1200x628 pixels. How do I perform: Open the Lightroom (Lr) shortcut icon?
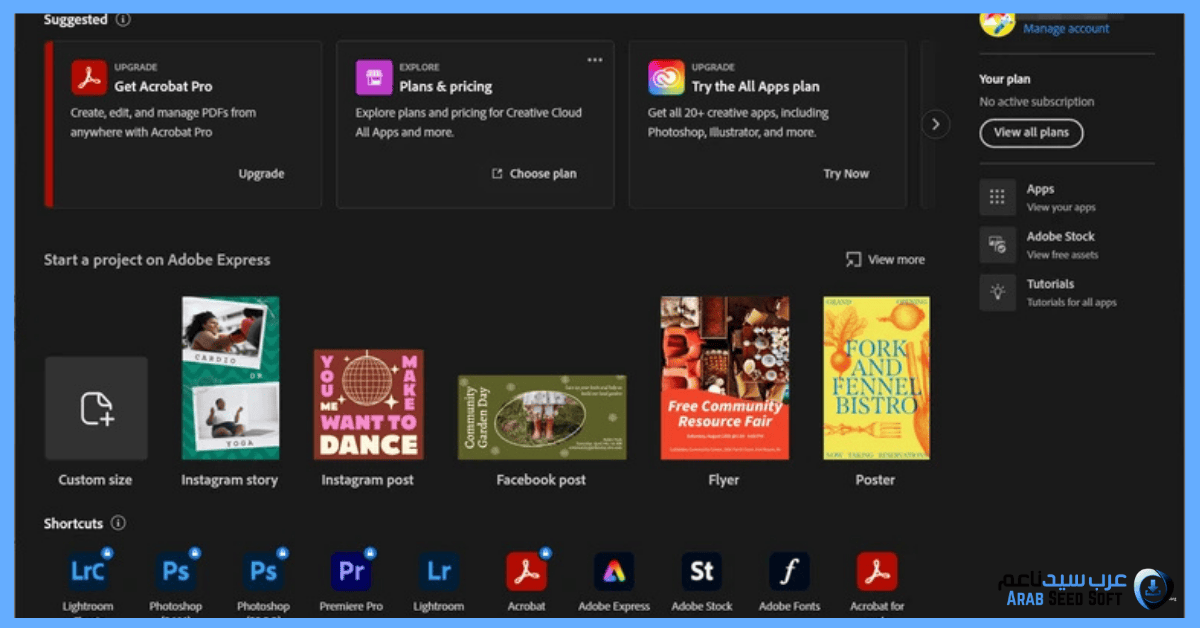(x=438, y=571)
